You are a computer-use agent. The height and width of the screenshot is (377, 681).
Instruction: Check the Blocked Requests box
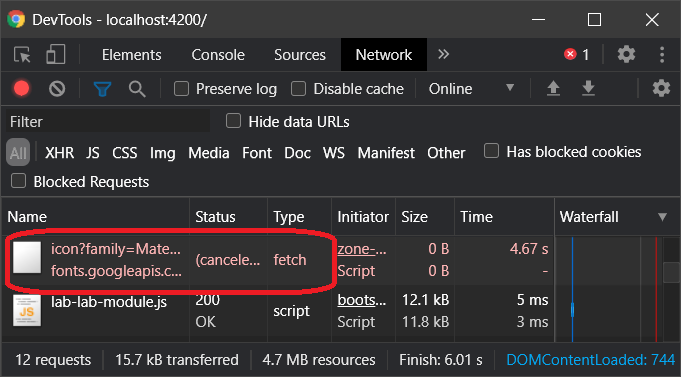18,181
